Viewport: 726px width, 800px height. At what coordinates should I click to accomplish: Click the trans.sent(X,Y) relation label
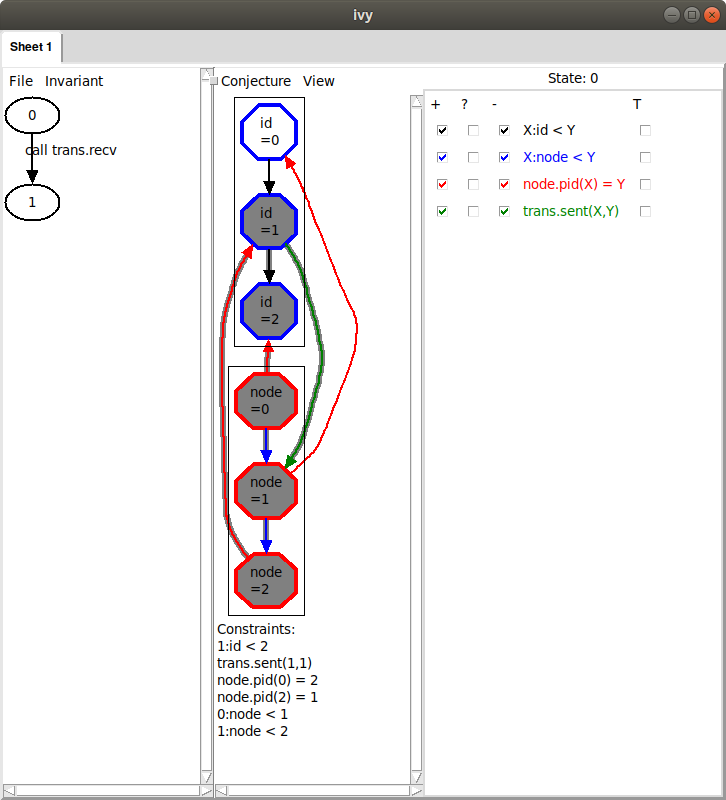[571, 211]
